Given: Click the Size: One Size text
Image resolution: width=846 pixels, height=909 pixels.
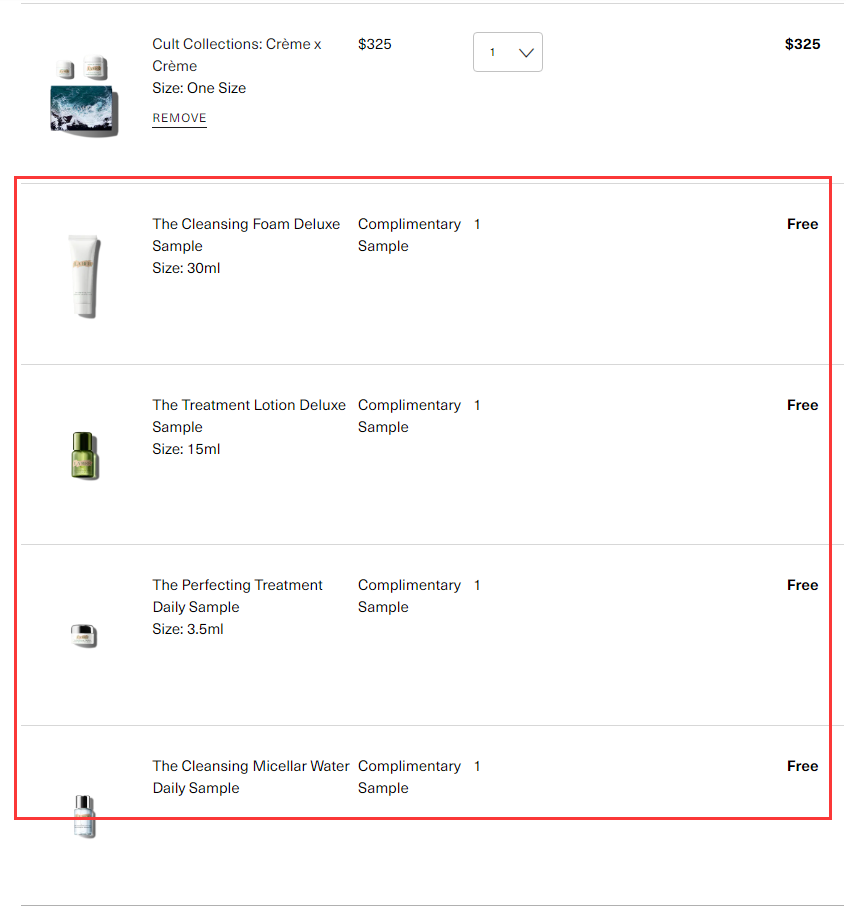Looking at the screenshot, I should click(199, 88).
